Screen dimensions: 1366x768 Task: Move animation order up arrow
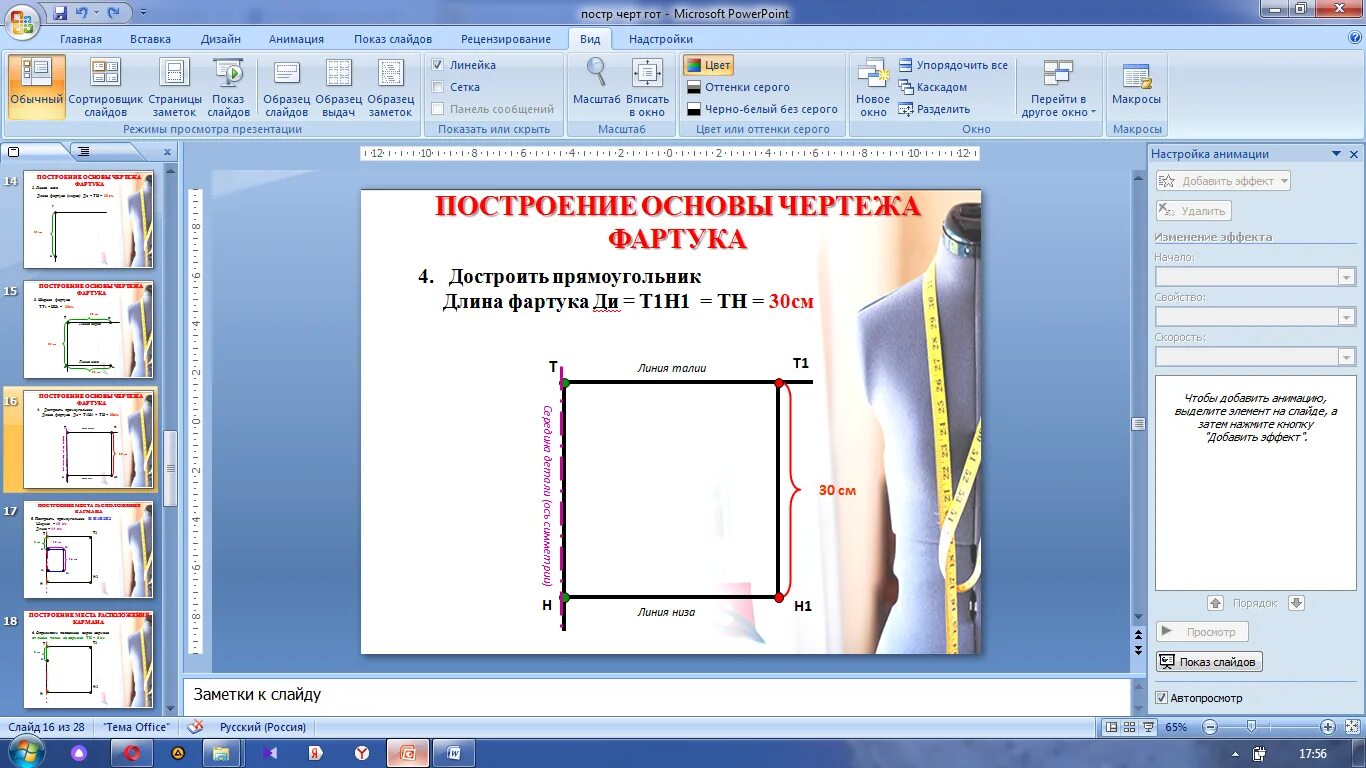(x=1216, y=603)
